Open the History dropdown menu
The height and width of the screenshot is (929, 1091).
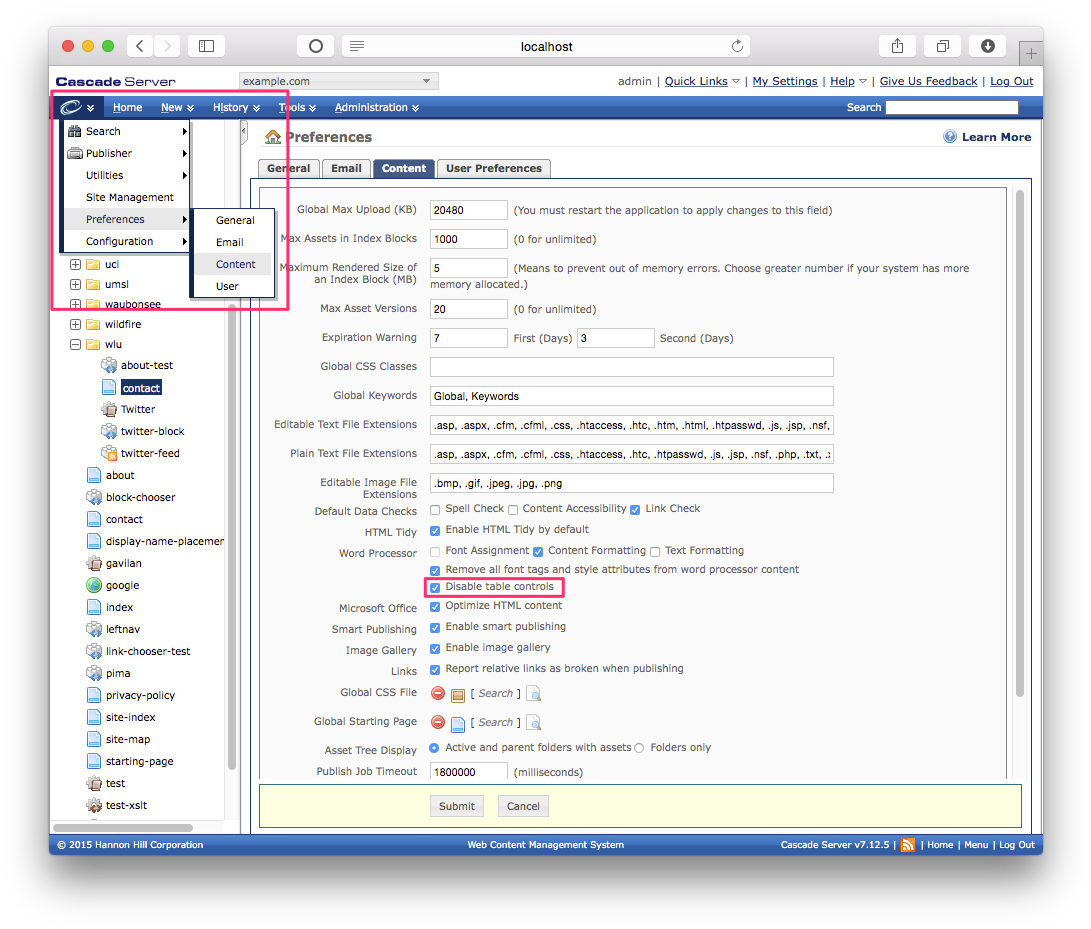[237, 107]
